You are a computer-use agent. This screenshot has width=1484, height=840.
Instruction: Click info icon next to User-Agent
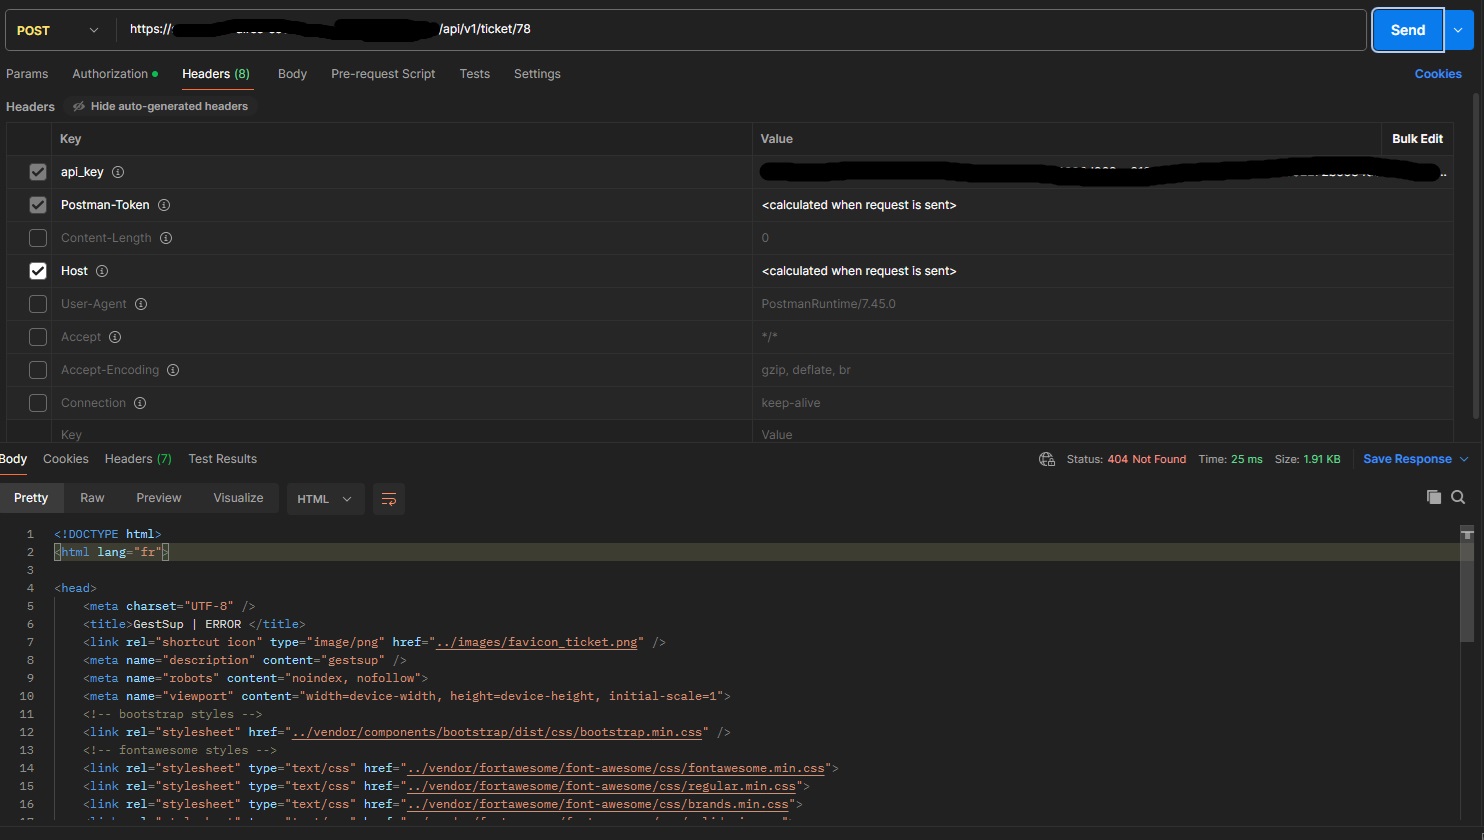tap(141, 304)
